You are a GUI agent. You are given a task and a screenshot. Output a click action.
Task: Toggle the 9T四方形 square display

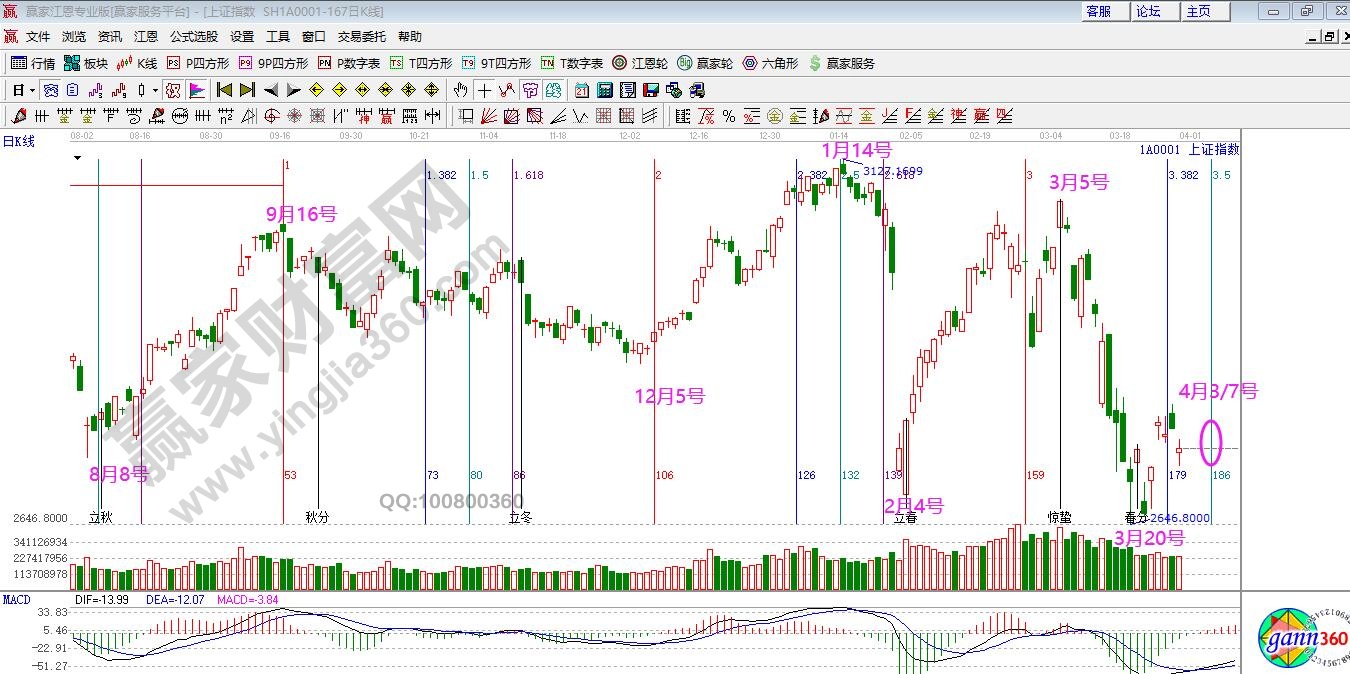(496, 63)
